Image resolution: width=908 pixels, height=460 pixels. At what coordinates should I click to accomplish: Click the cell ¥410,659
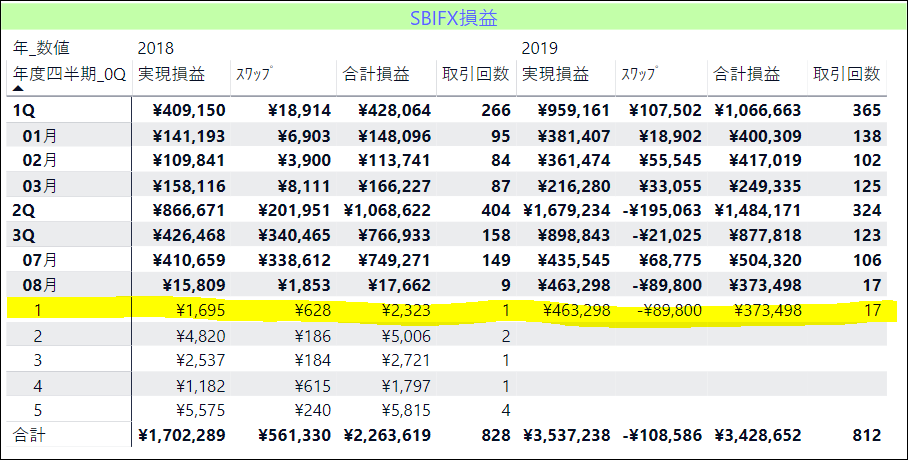coord(189,260)
